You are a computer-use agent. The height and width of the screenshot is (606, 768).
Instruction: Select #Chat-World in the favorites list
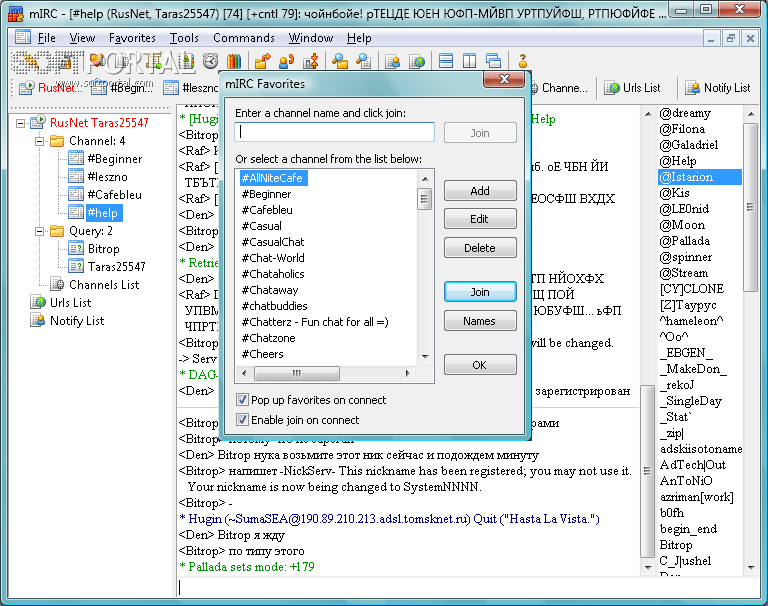click(x=273, y=258)
